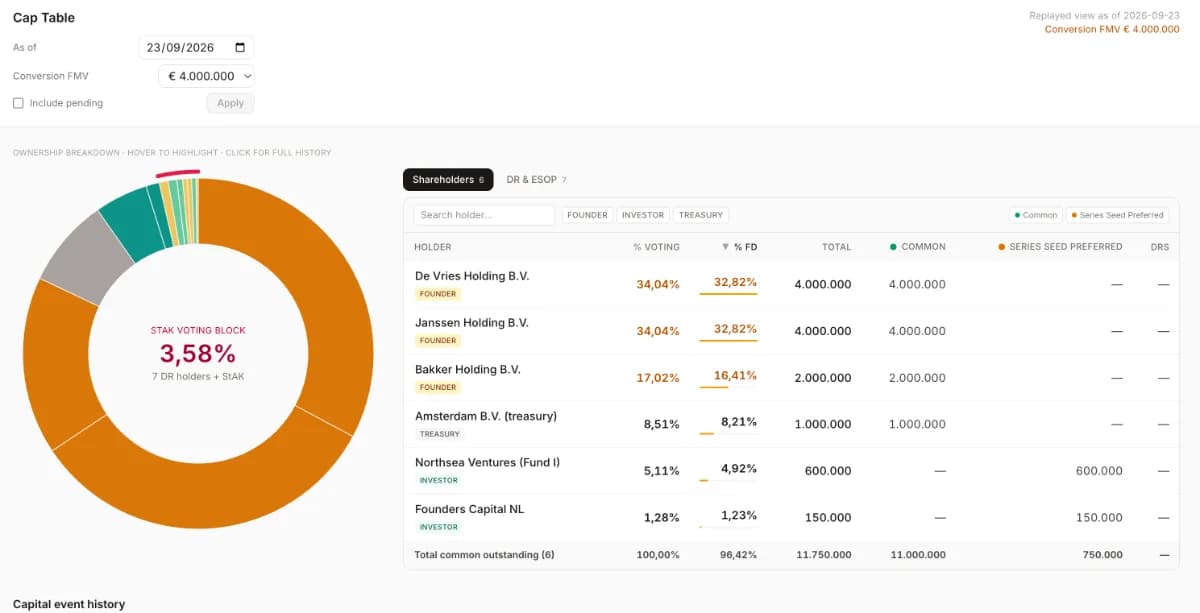
Task: Sort by the SERIES SEED PREFERRED column header
Action: (x=1060, y=247)
